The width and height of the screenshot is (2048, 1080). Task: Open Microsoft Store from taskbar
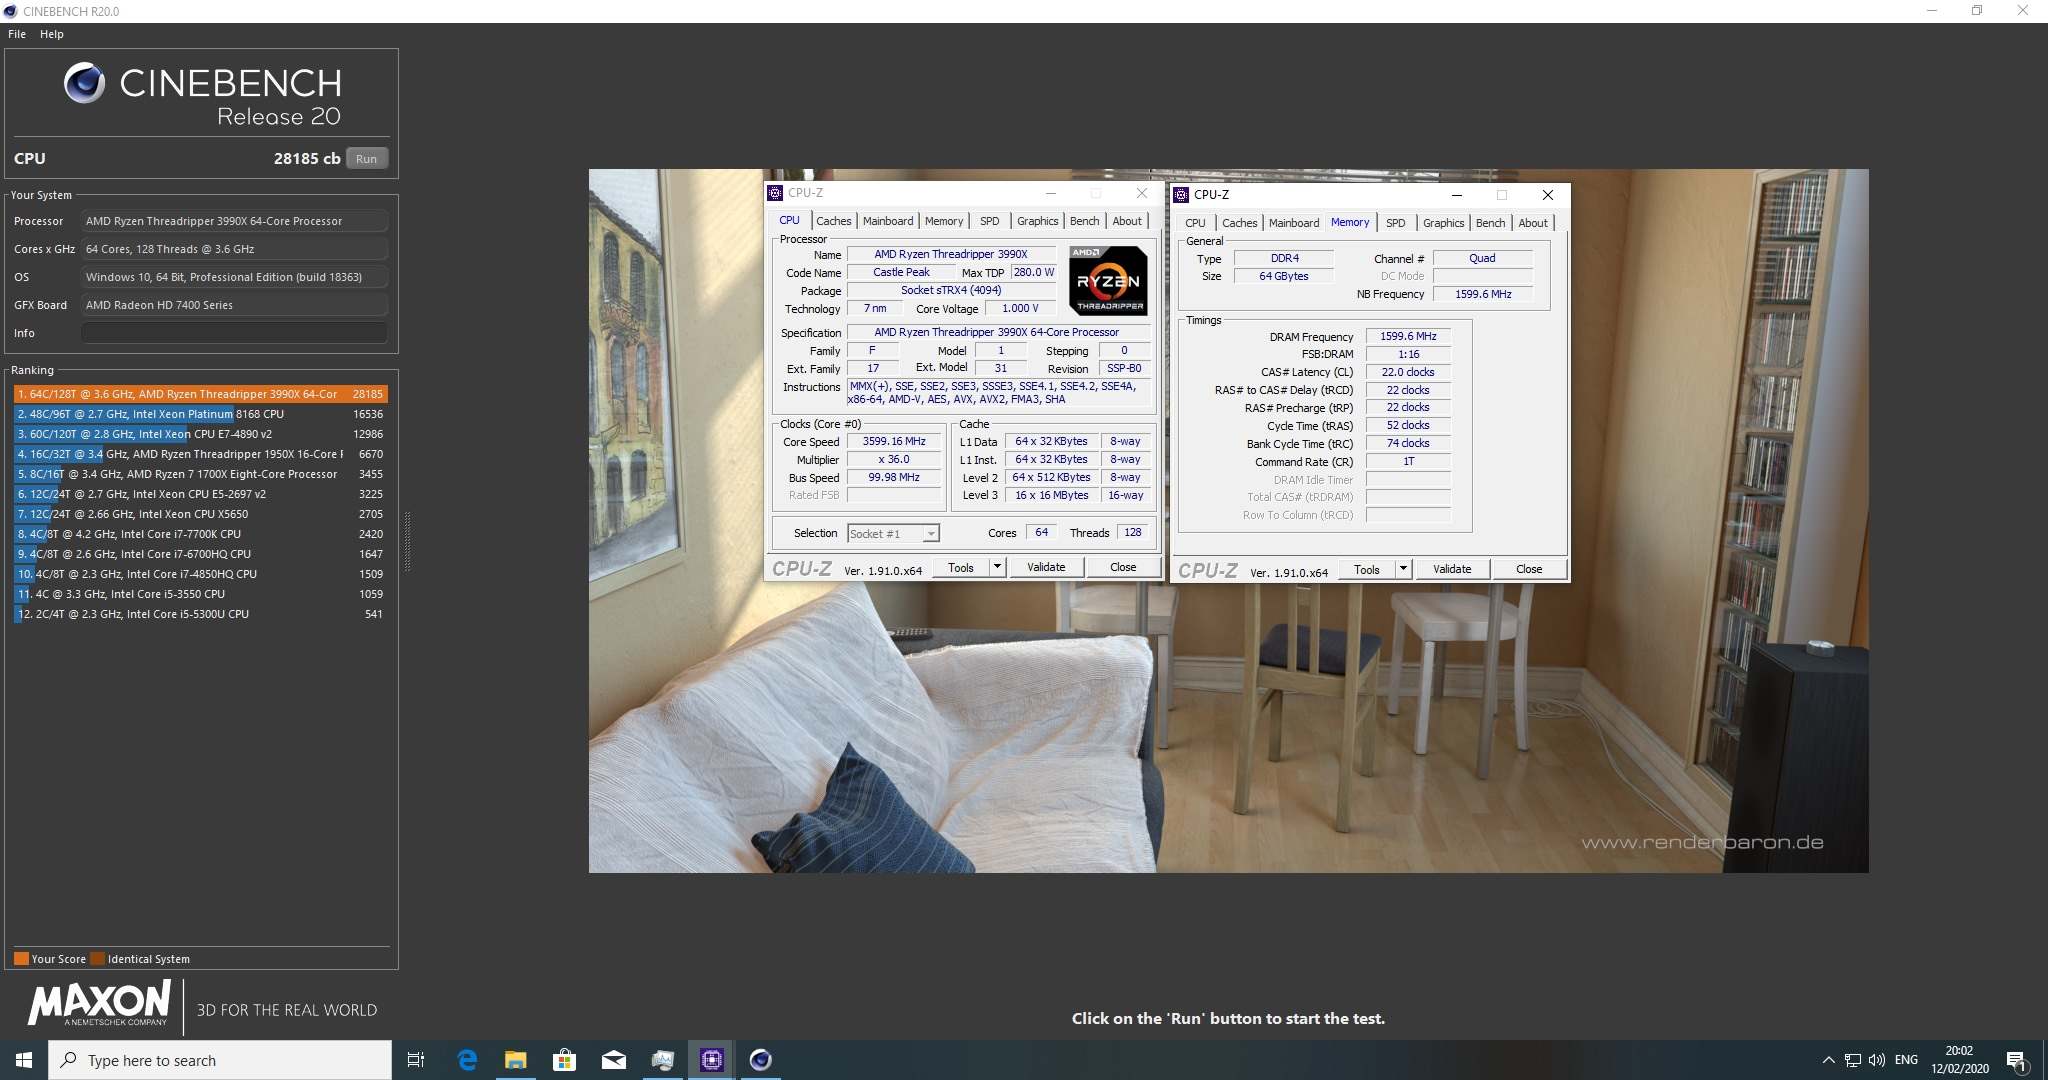tap(564, 1060)
